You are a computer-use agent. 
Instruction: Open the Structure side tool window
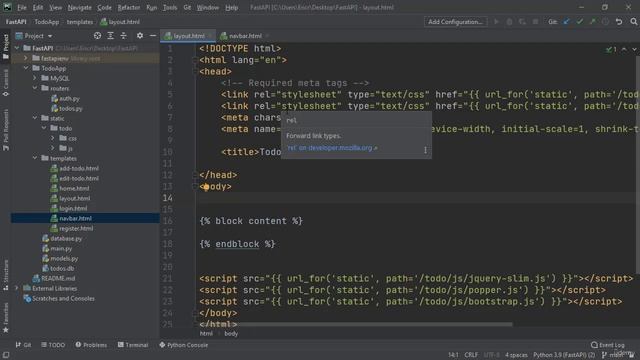pyautogui.click(x=6, y=275)
